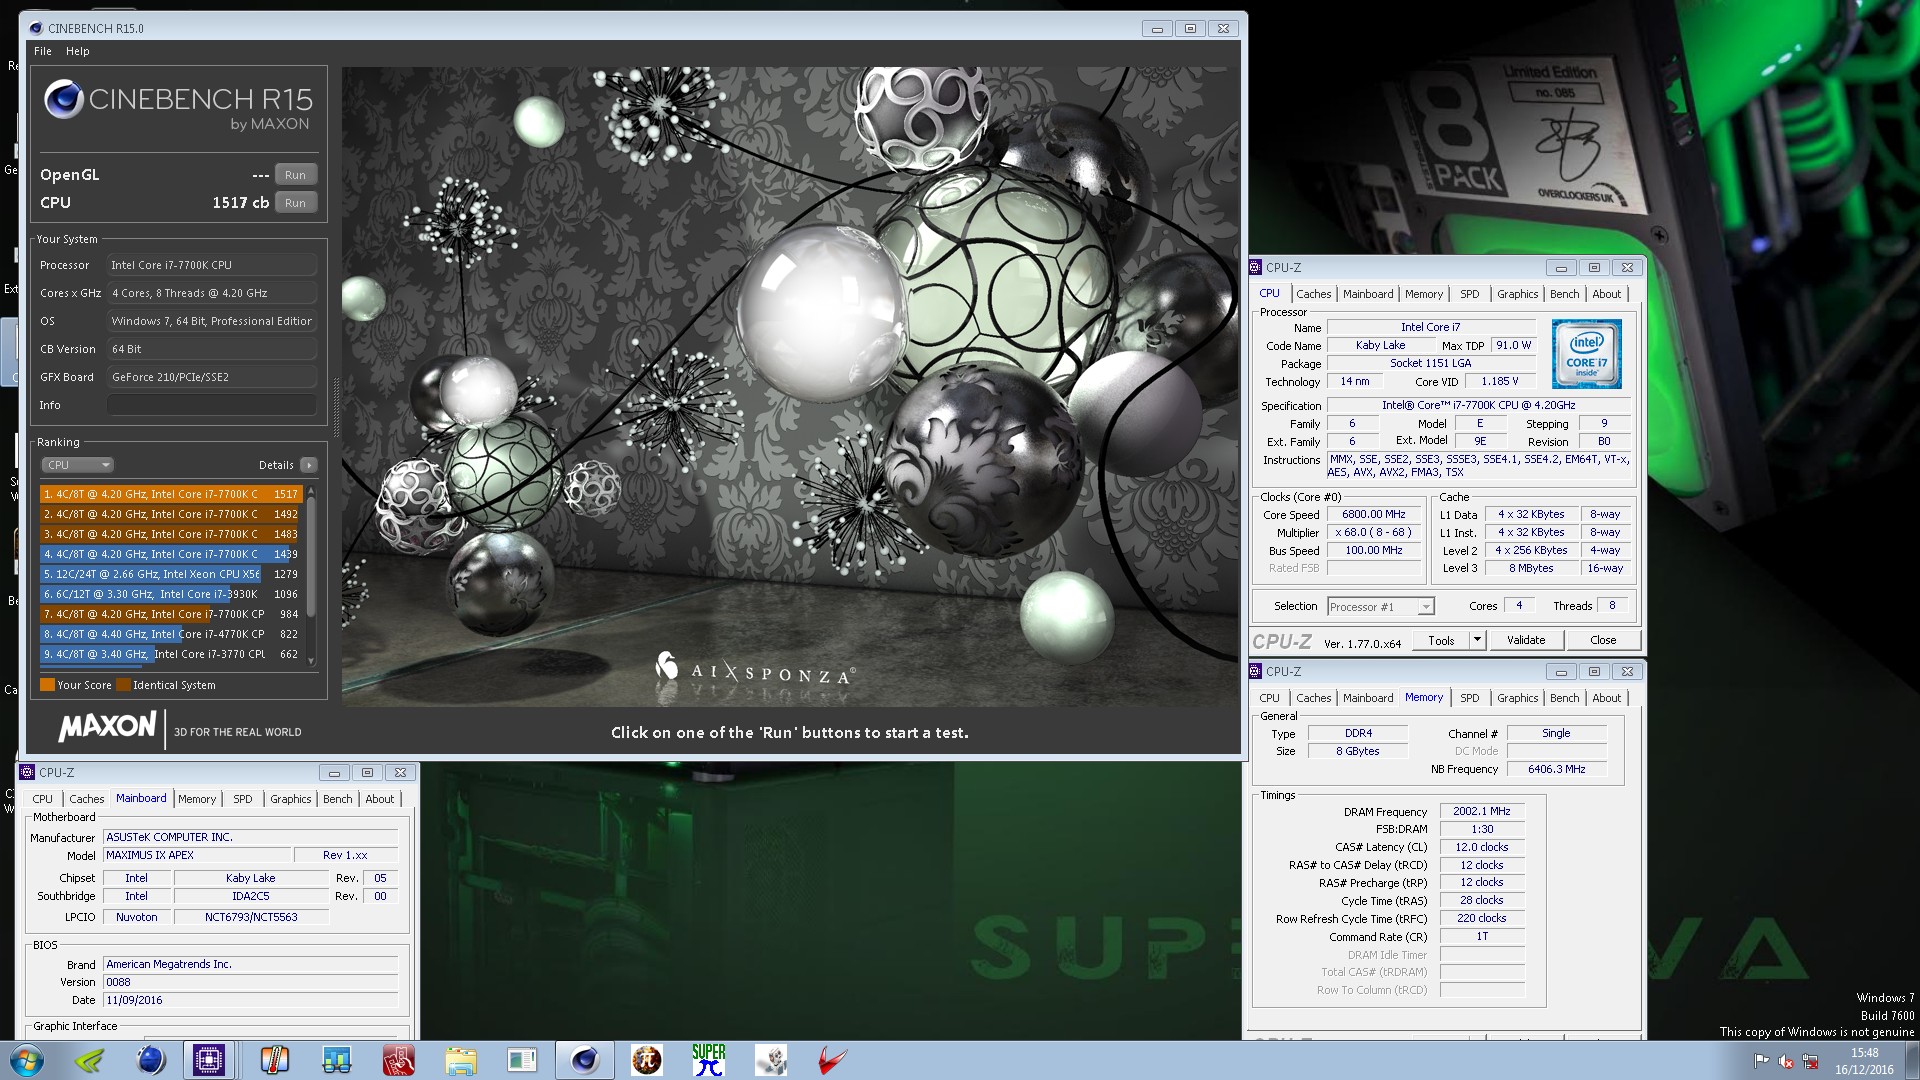Screen dimensions: 1920x1080
Task: Click the Details label in Ranking panel
Action: pyautogui.click(x=276, y=465)
